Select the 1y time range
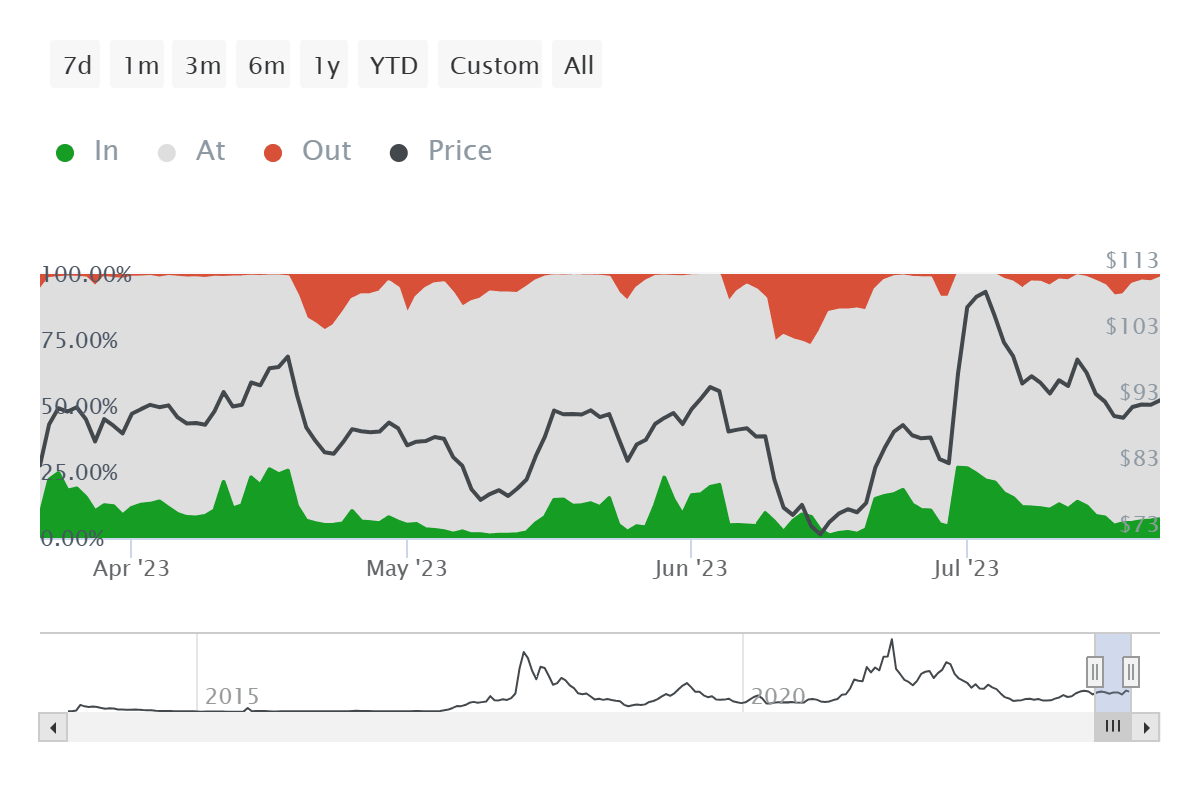This screenshot has height=800, width=1200. pyautogui.click(x=324, y=64)
